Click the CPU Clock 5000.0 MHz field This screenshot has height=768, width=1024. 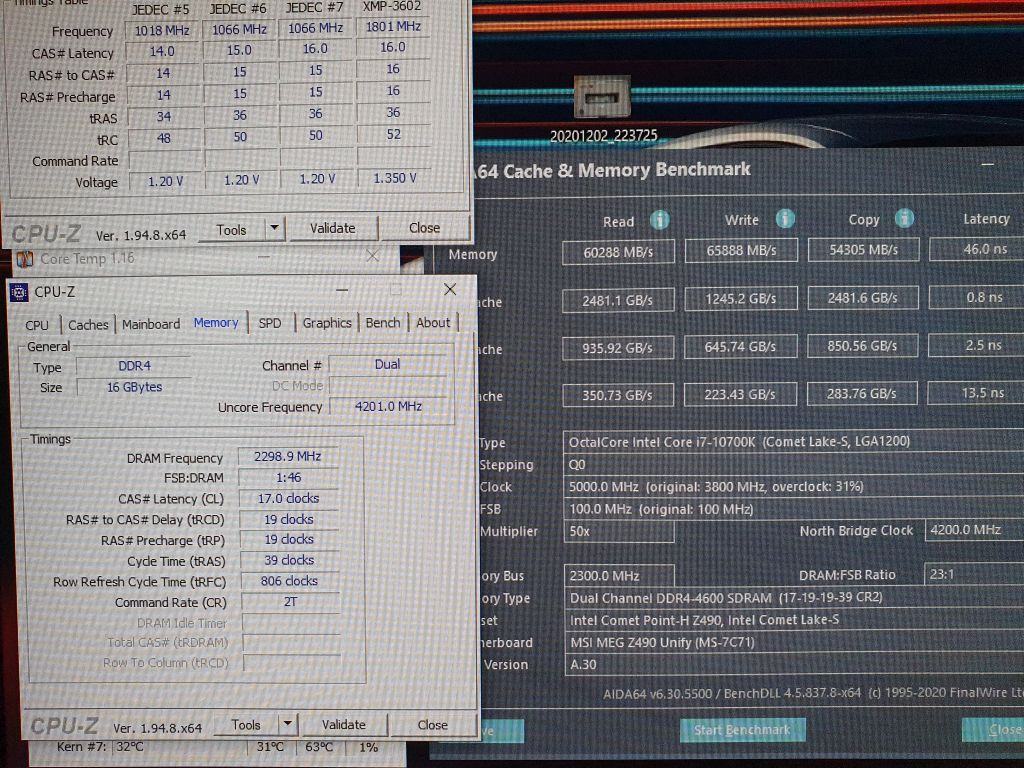tap(793, 487)
